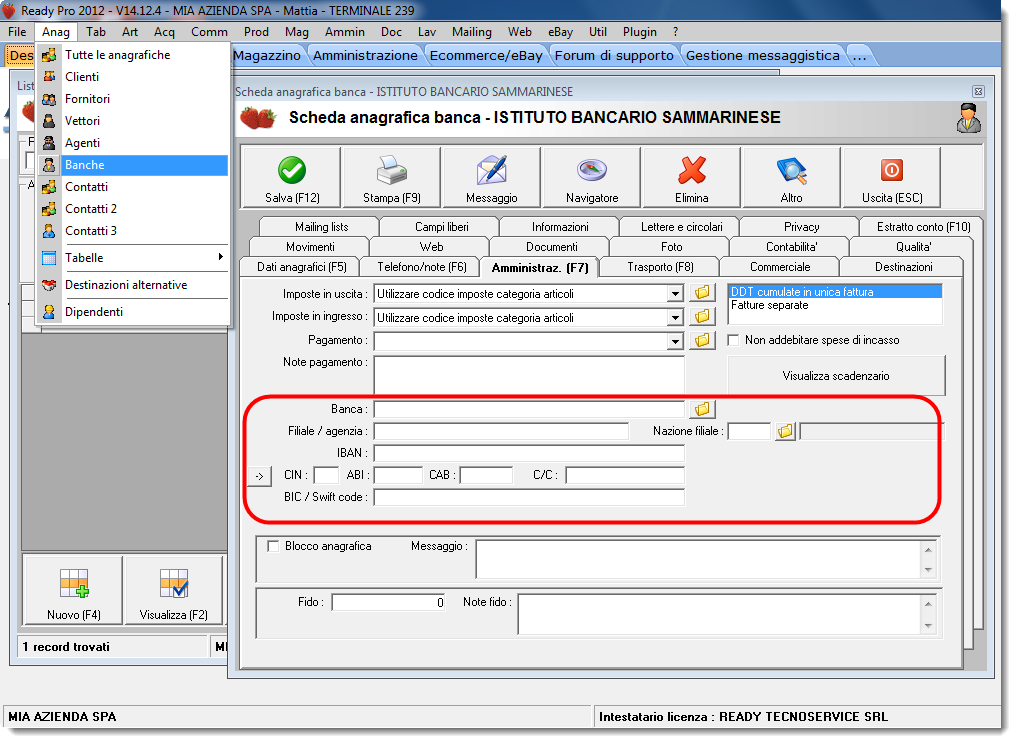Open the Plugin menu
This screenshot has height=743, width=1016.
click(640, 32)
